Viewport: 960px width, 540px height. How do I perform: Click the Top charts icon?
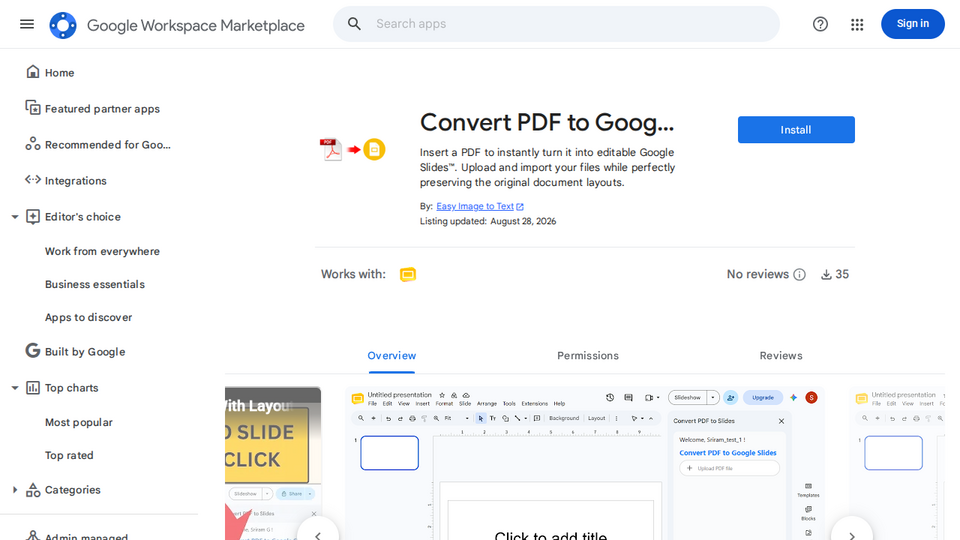pyautogui.click(x=33, y=388)
